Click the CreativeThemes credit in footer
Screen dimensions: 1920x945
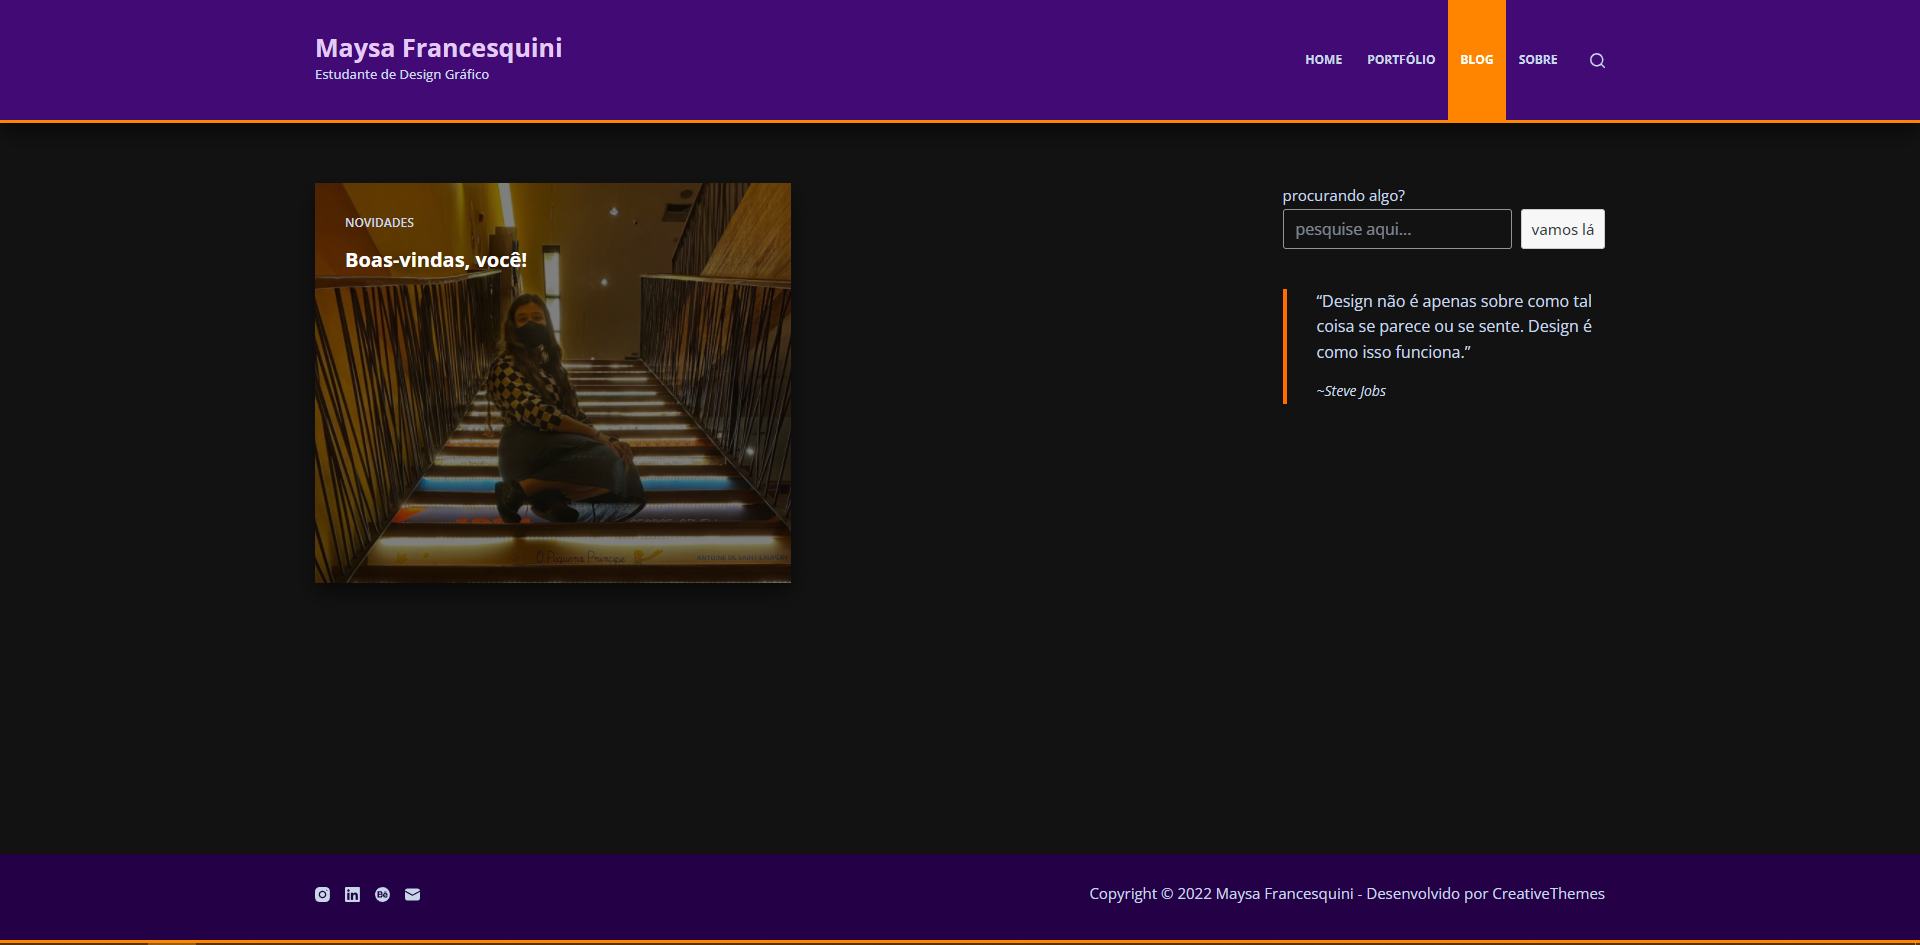(x=1548, y=894)
